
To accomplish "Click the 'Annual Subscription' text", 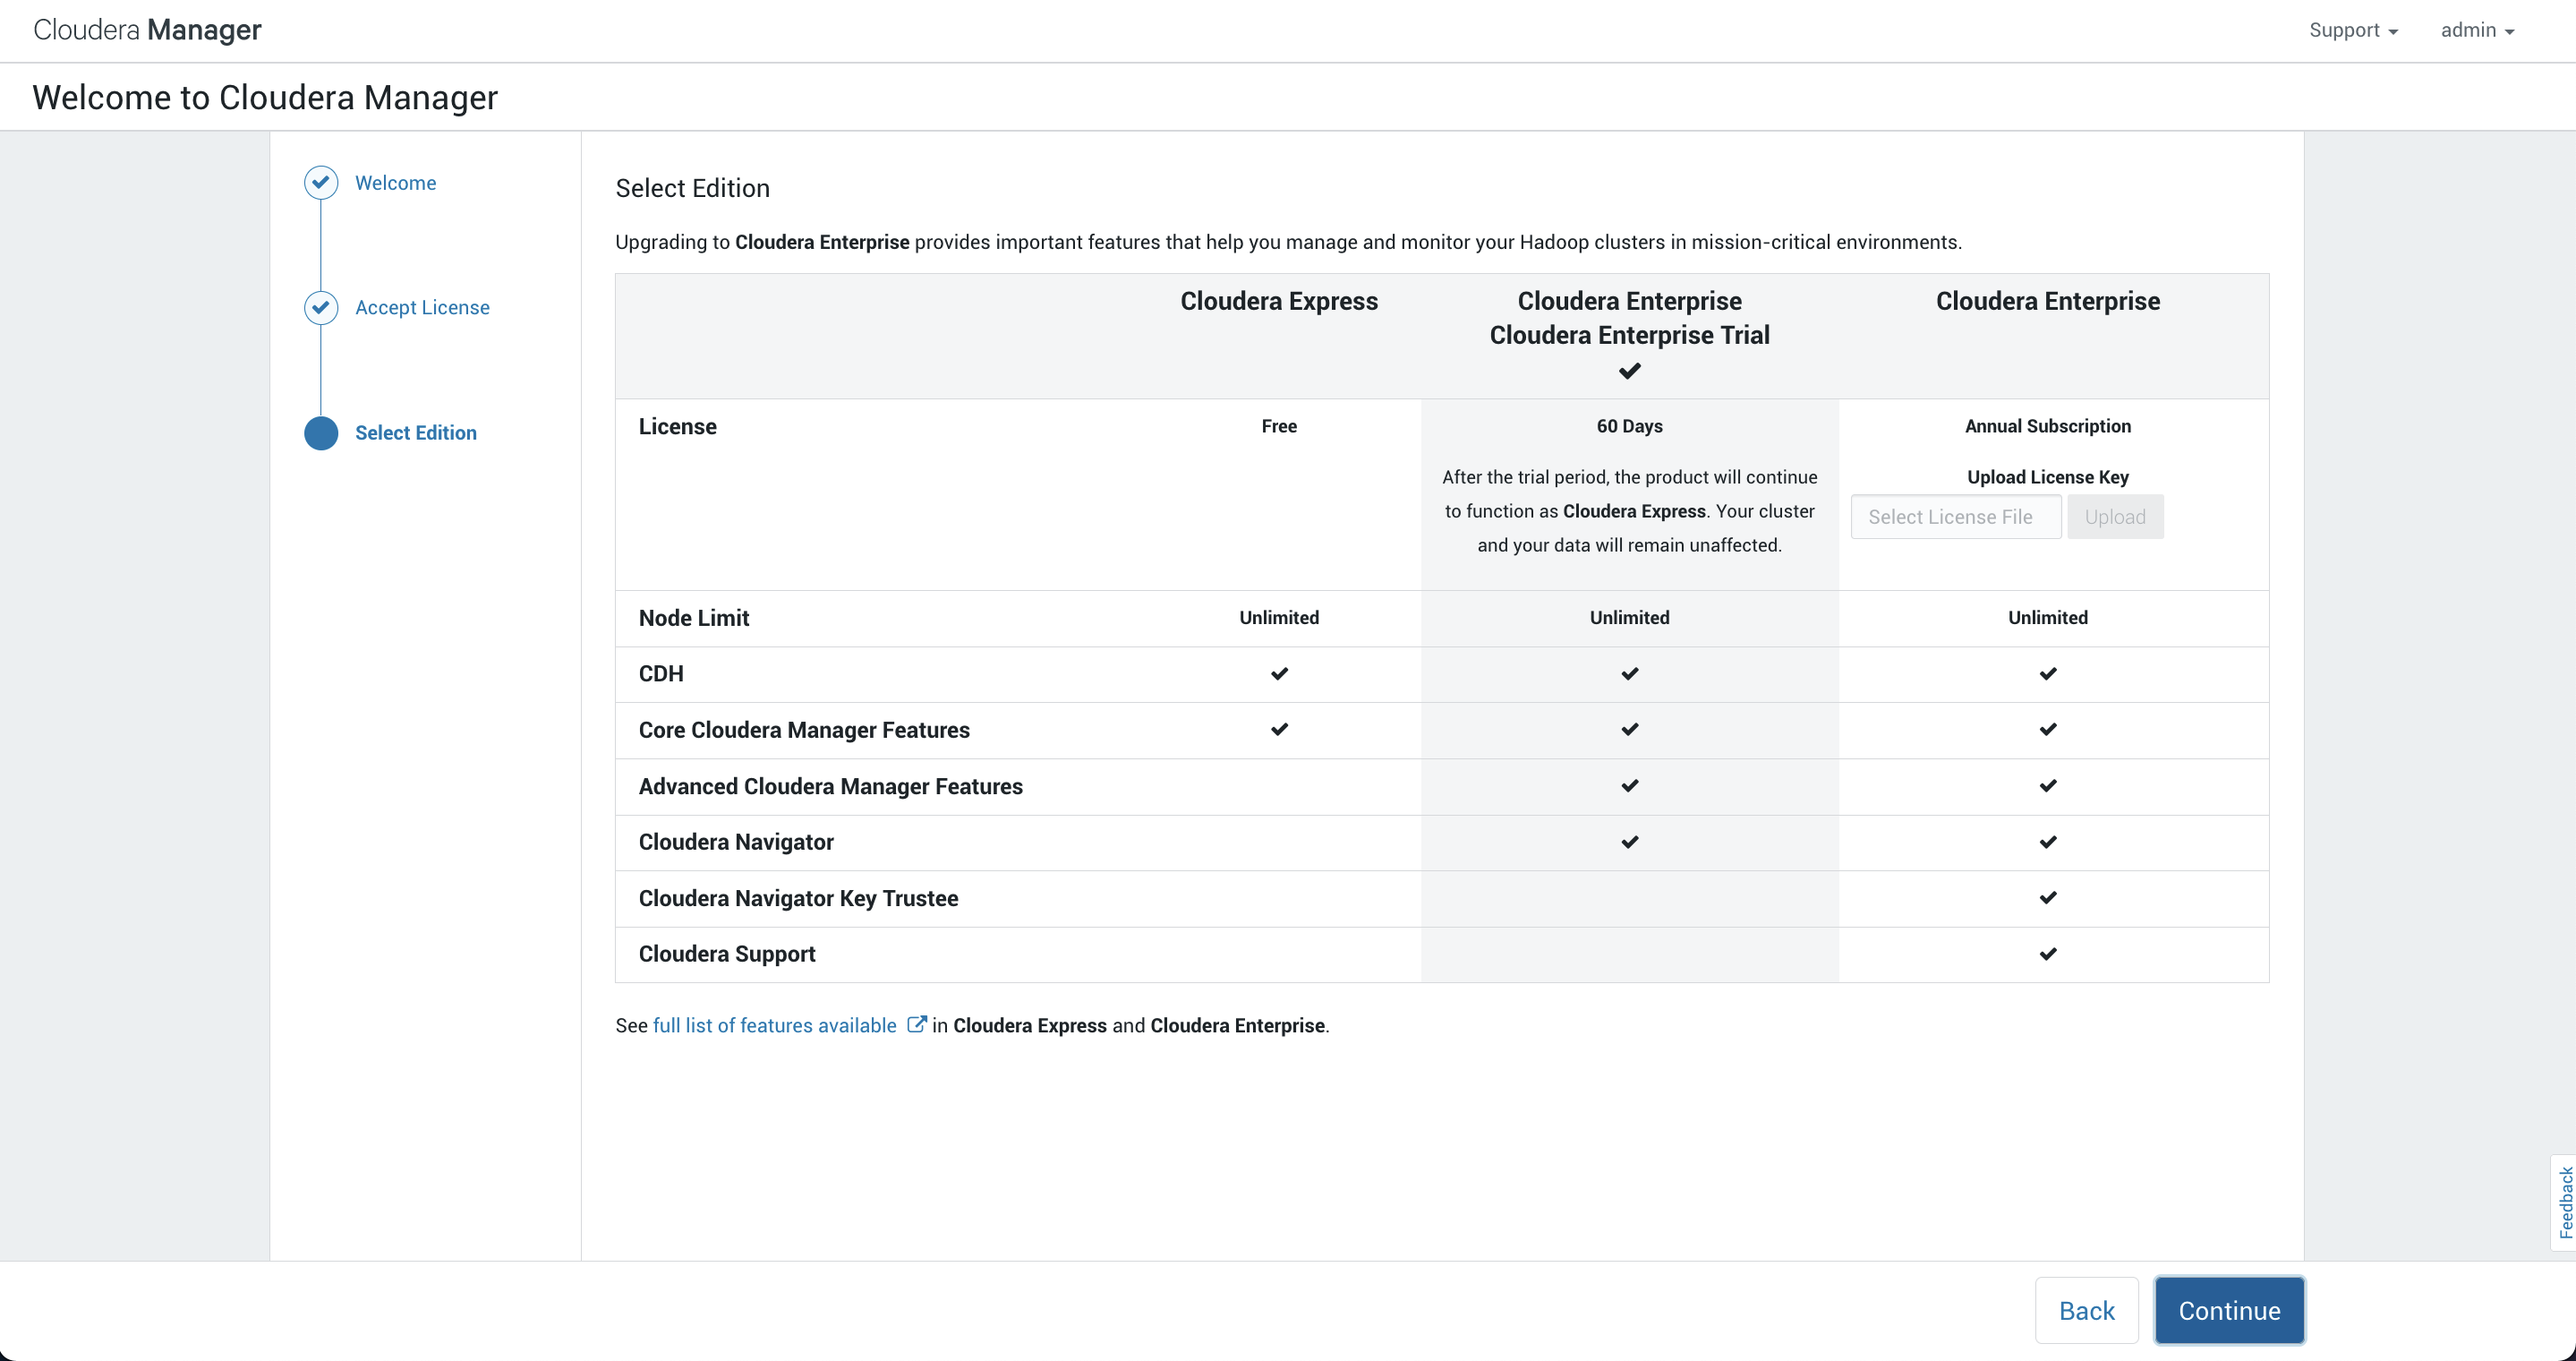I will (x=2048, y=426).
